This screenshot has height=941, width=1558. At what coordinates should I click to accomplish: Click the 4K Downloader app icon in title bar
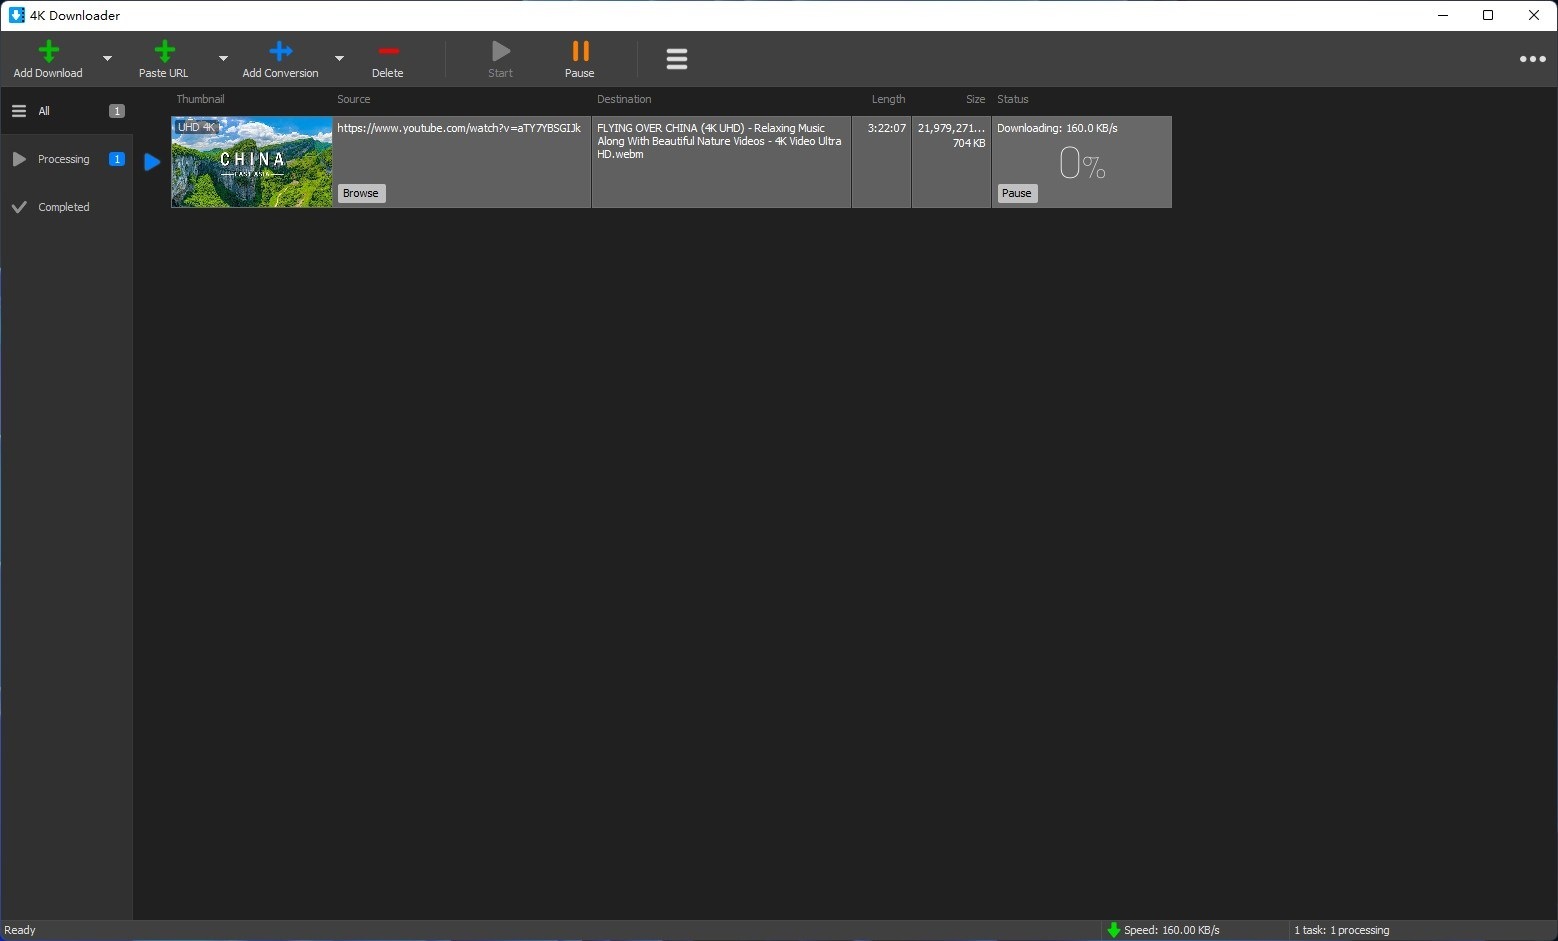[17, 15]
